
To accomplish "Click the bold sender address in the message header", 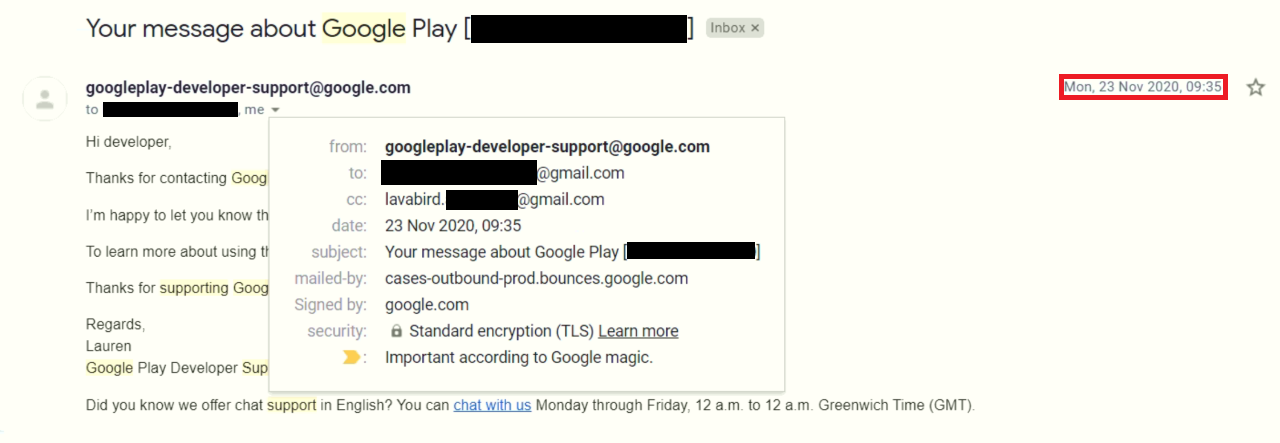I will click(x=248, y=88).
